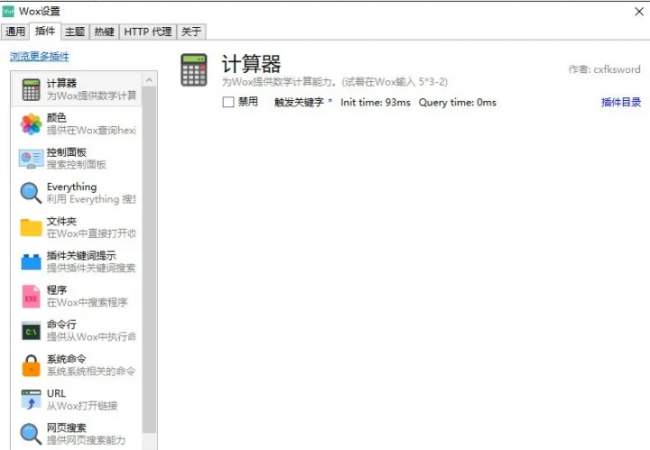Click the Query time: 0ms text
The width and height of the screenshot is (650, 450).
tap(457, 102)
